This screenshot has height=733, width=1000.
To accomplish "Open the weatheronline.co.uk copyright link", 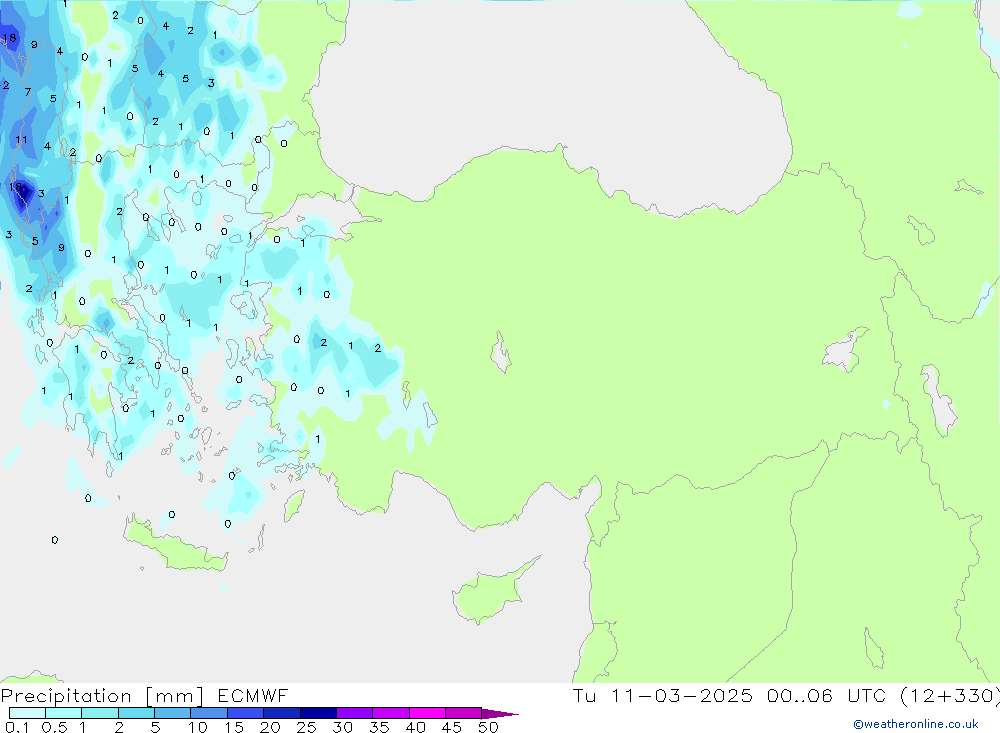I will (916, 724).
